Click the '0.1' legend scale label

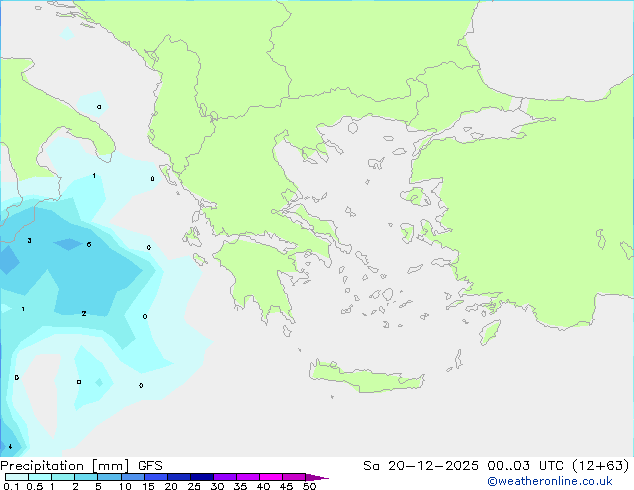coord(11,486)
